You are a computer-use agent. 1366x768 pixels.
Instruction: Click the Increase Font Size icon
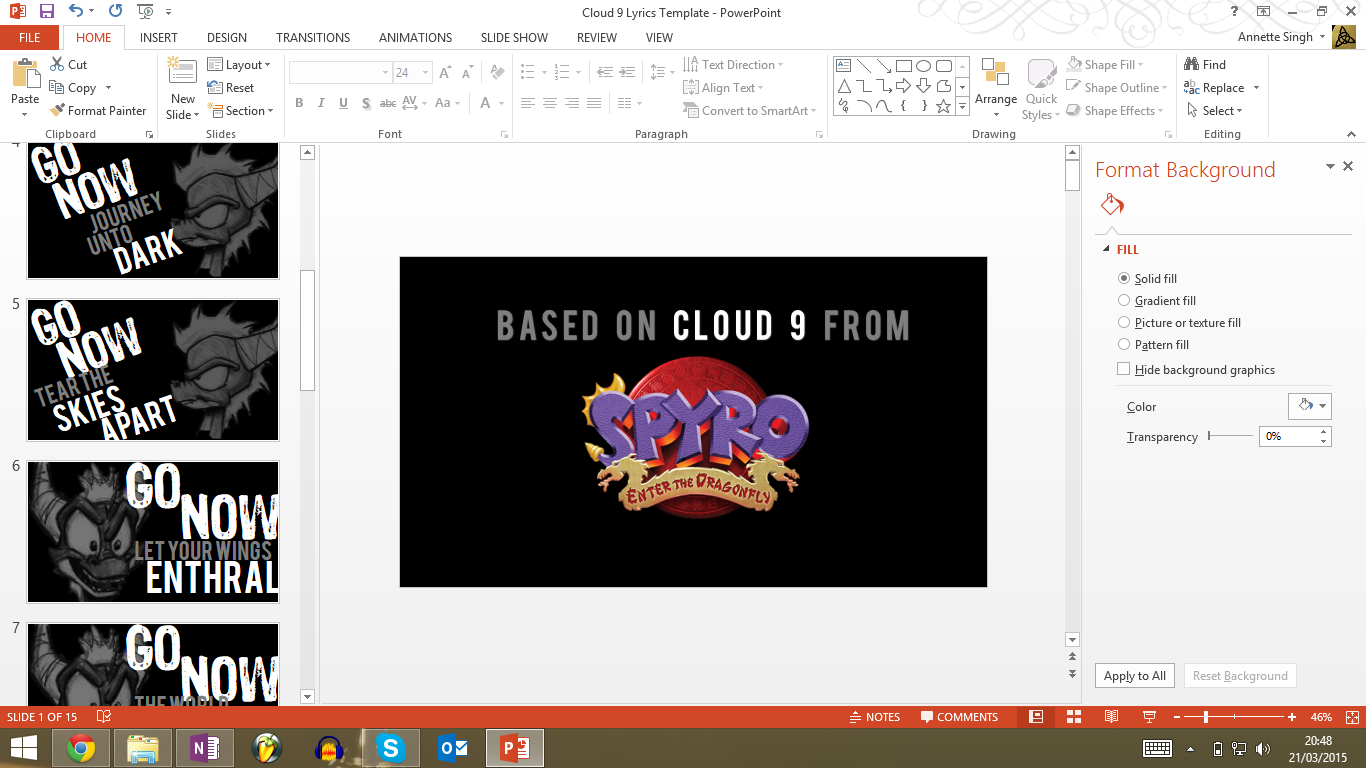pos(446,72)
